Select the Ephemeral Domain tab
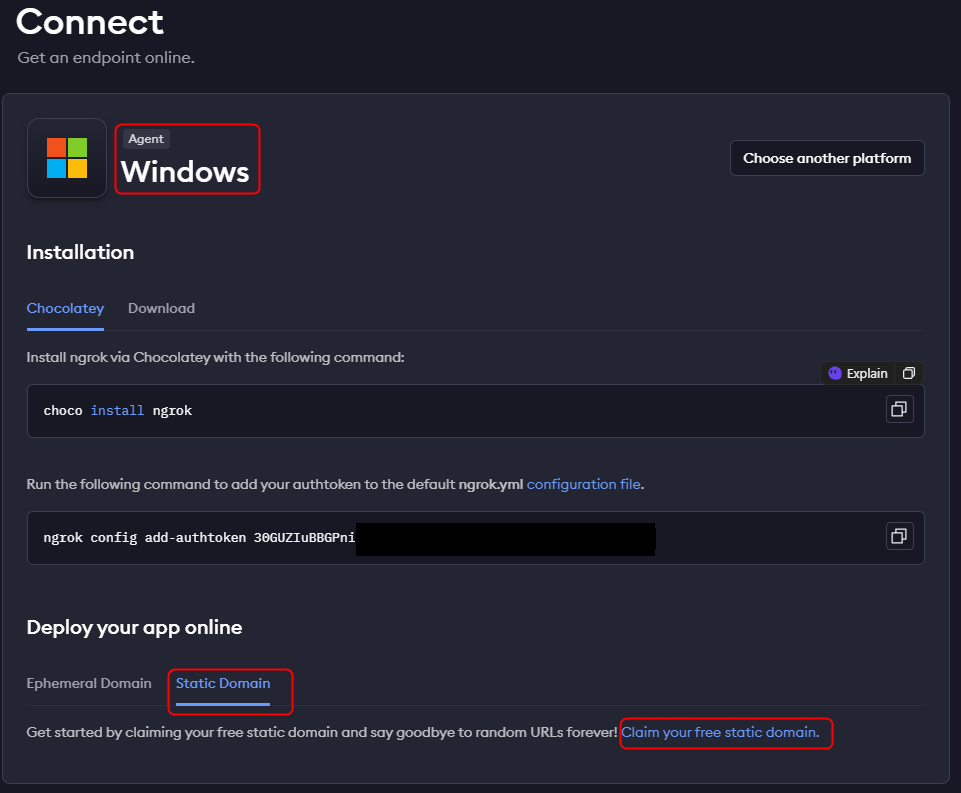 [89, 683]
